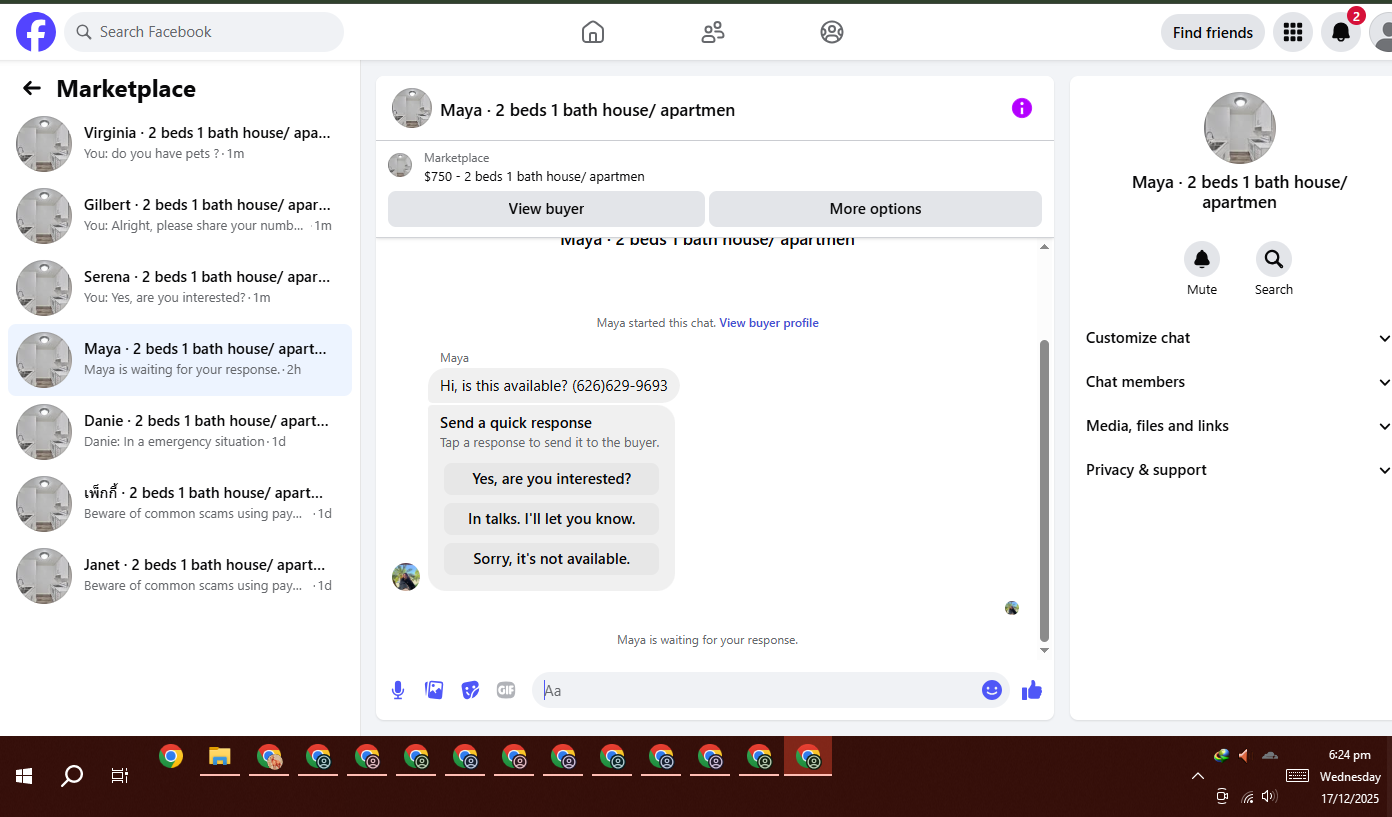Click the chat header title Maya · 2 beds
Image resolution: width=1392 pixels, height=817 pixels.
588,110
